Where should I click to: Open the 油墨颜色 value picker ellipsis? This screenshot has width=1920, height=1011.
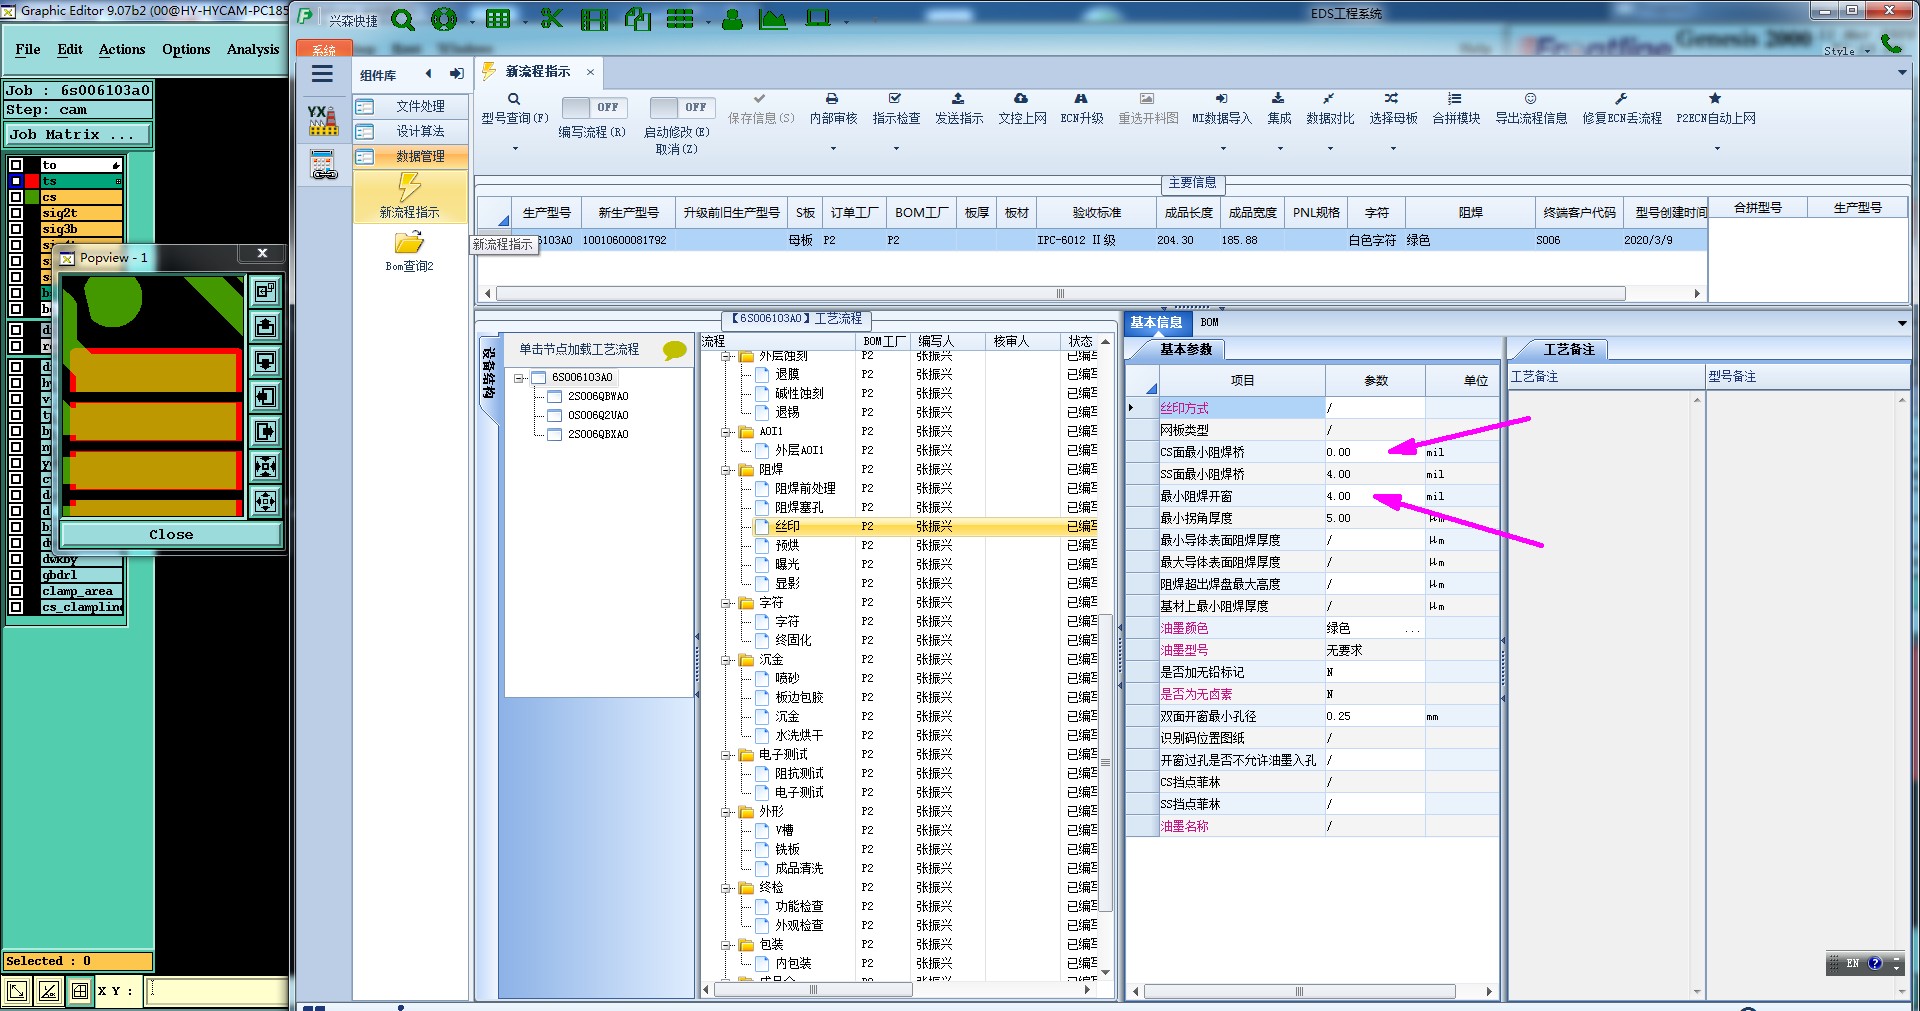click(1412, 629)
